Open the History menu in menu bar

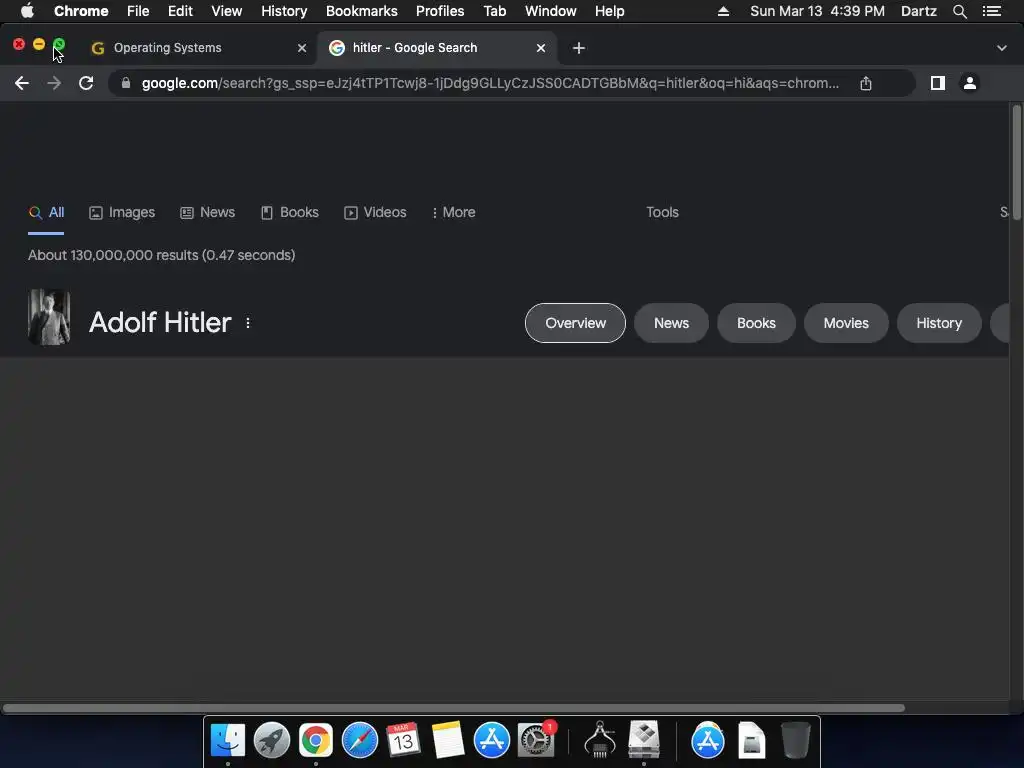284,11
